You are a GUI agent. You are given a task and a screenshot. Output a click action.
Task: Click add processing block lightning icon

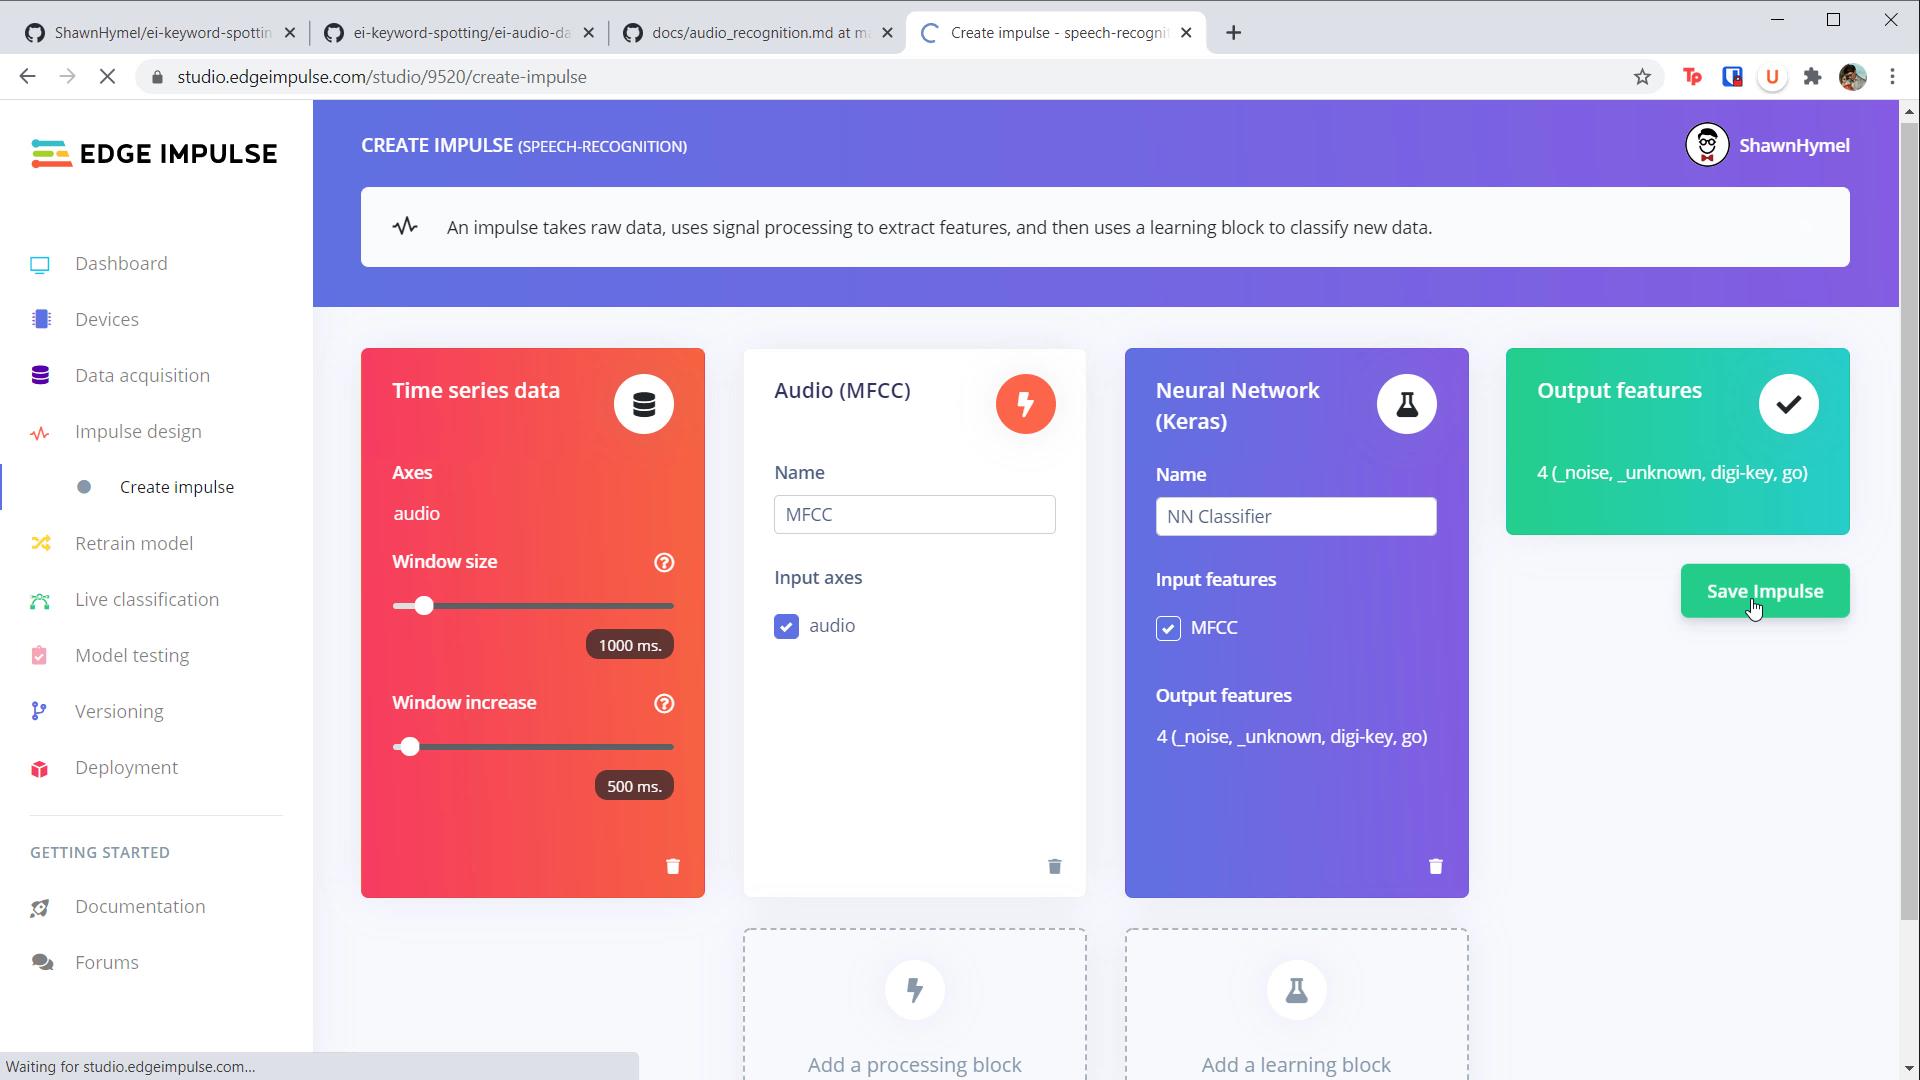pyautogui.click(x=914, y=990)
